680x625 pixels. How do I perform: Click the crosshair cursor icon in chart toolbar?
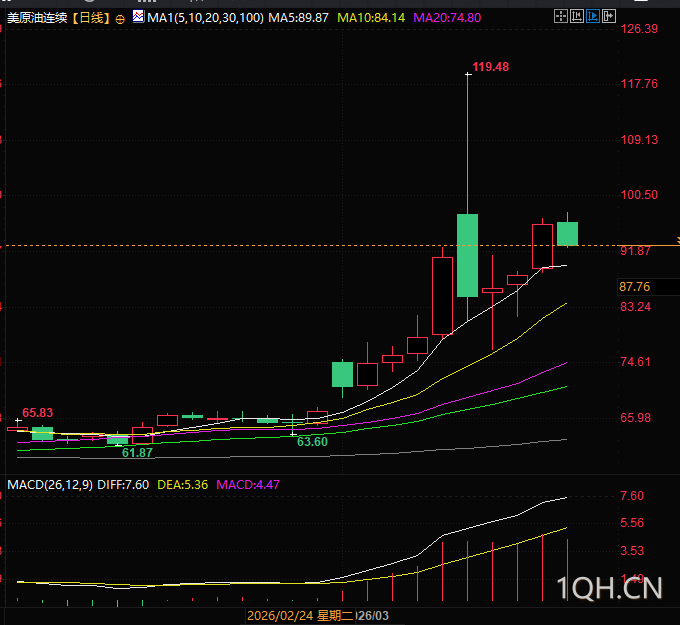click(561, 16)
